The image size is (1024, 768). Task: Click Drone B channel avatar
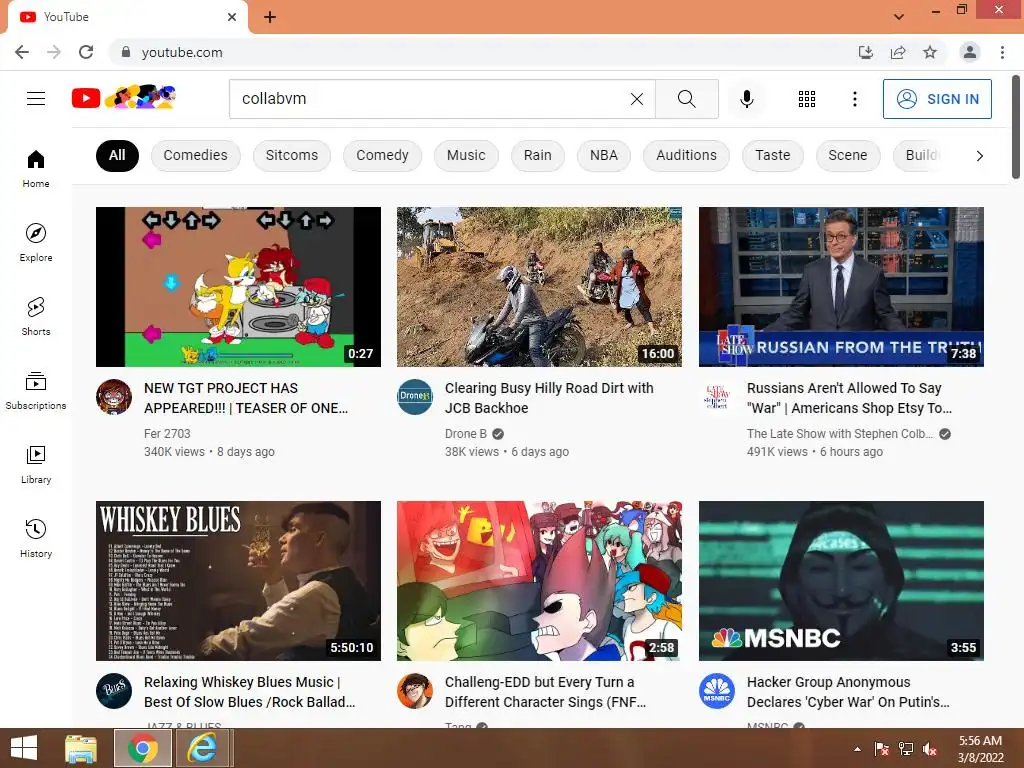(415, 397)
